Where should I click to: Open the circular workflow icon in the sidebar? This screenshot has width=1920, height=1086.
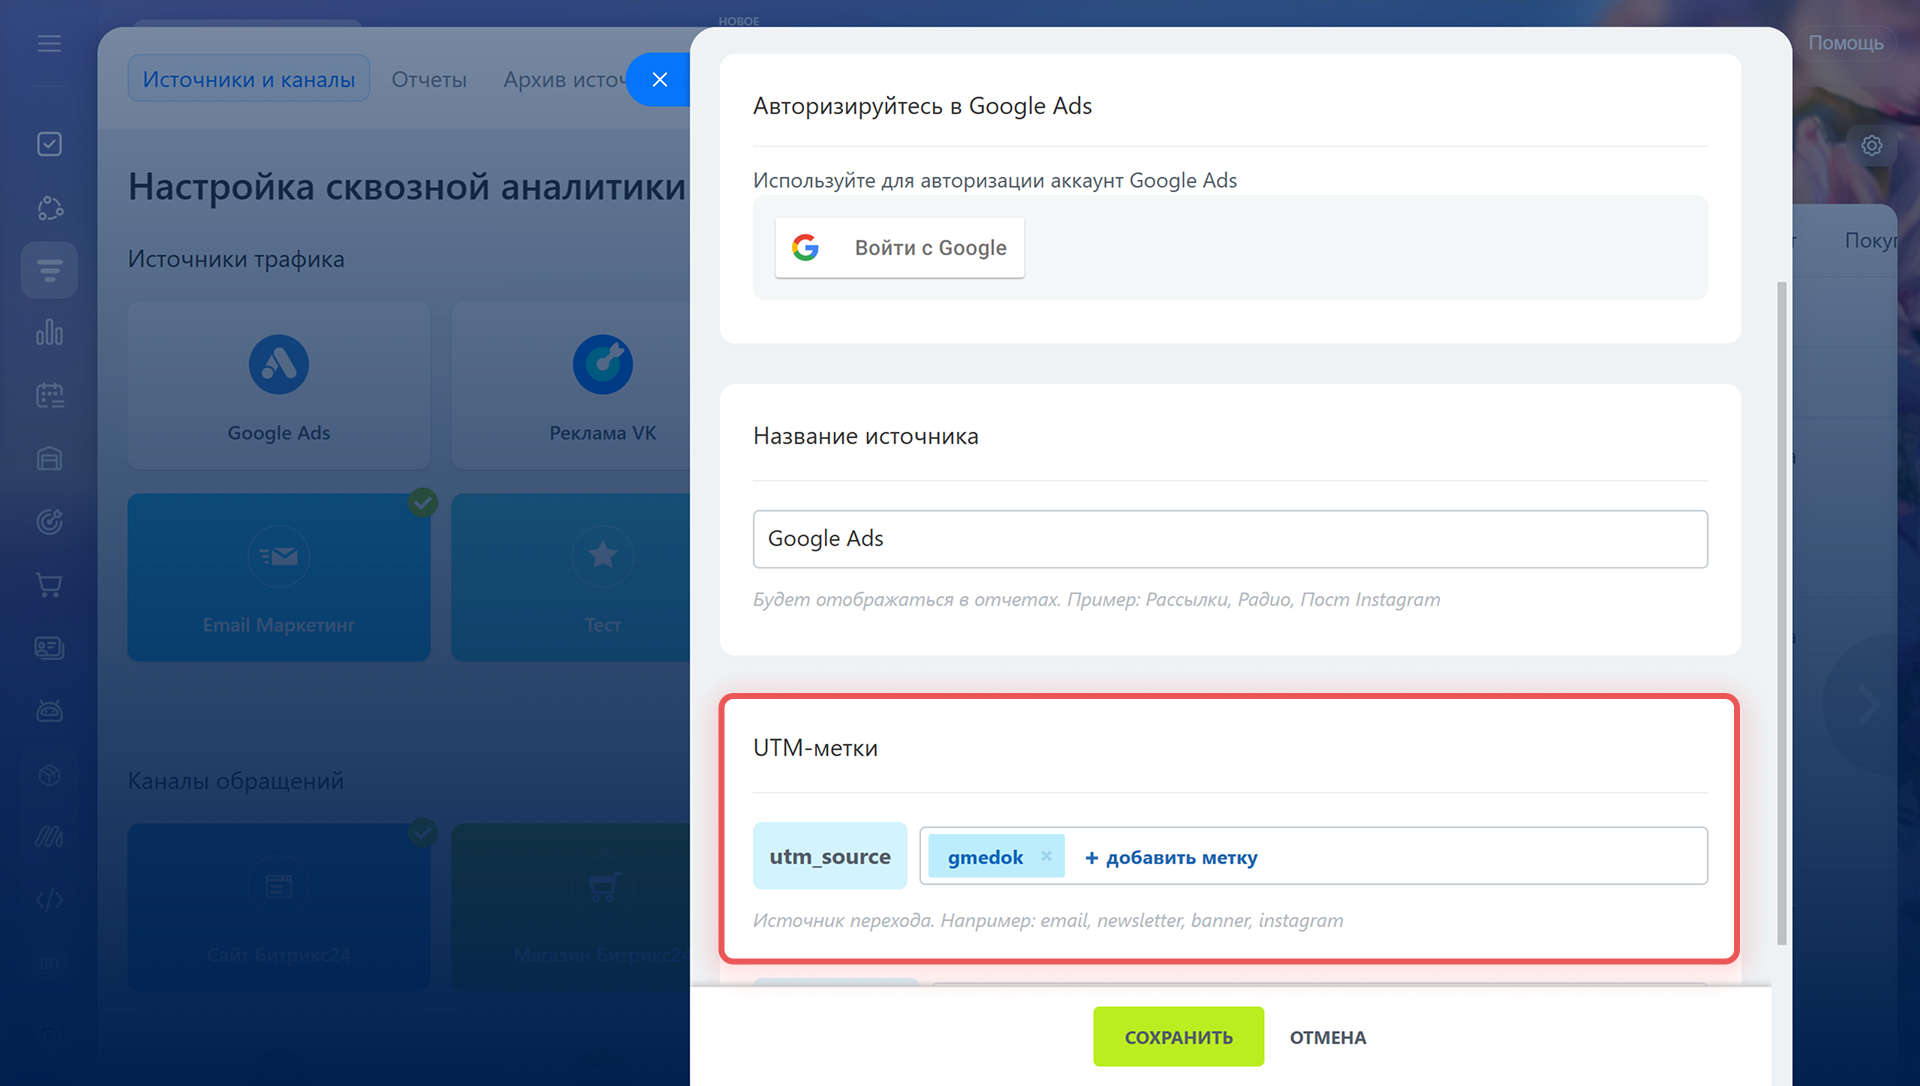(49, 207)
